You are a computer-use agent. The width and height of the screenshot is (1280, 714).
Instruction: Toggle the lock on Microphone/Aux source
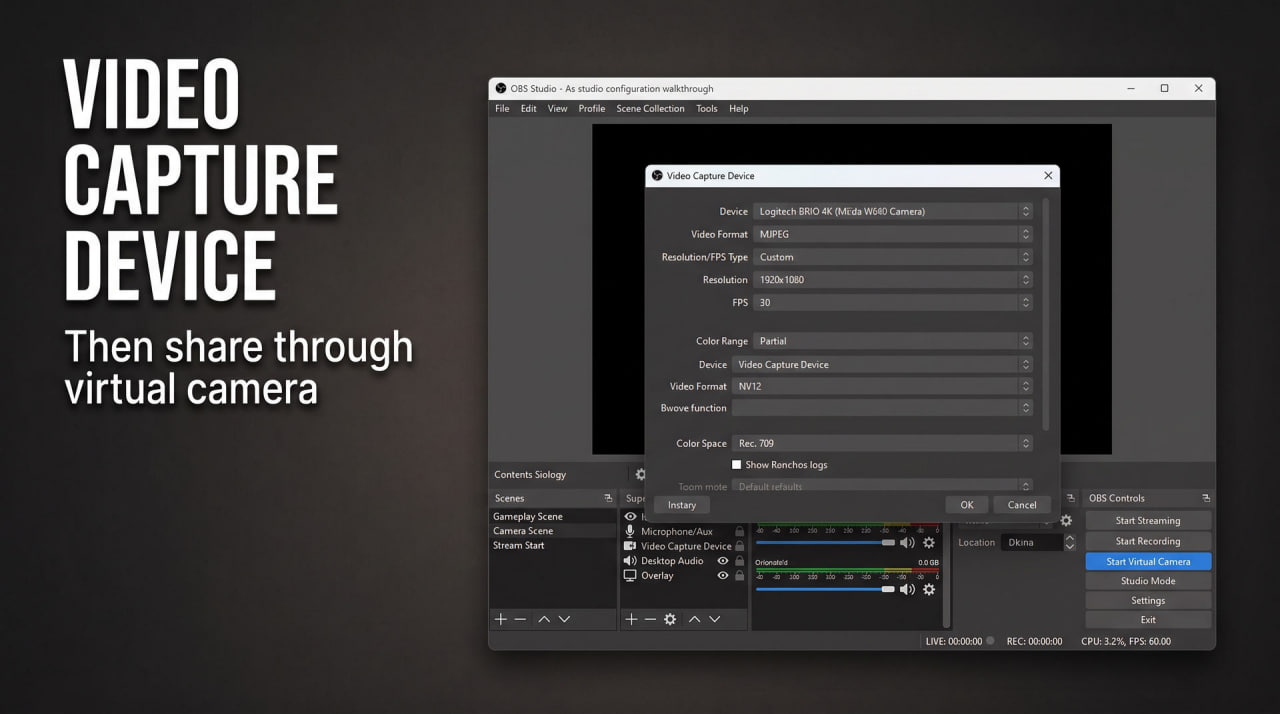(740, 532)
